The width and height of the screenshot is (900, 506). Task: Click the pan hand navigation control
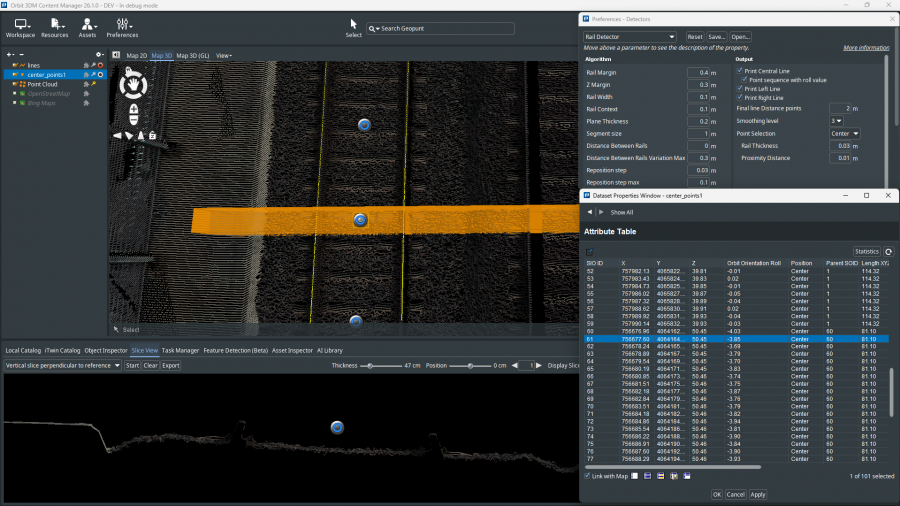click(133, 85)
